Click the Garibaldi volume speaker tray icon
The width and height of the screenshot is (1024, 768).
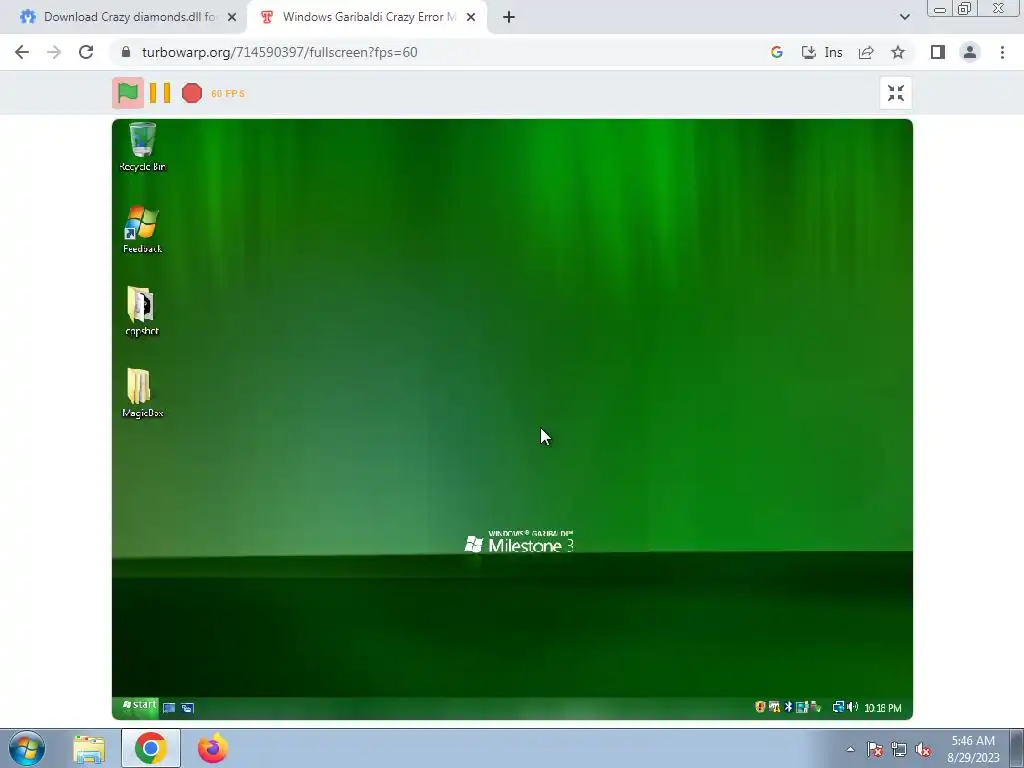[852, 707]
